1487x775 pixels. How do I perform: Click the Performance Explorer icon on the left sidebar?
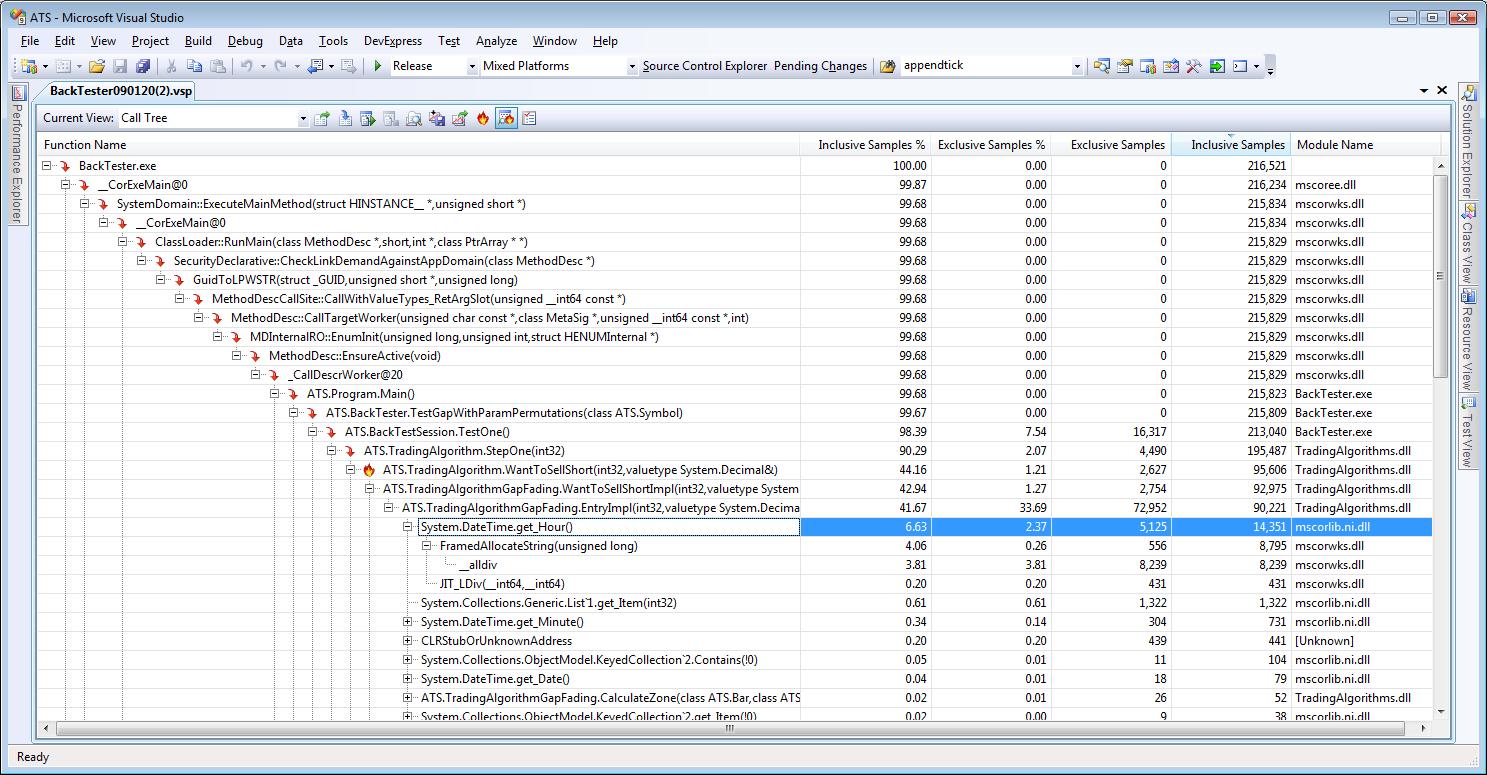tap(18, 94)
